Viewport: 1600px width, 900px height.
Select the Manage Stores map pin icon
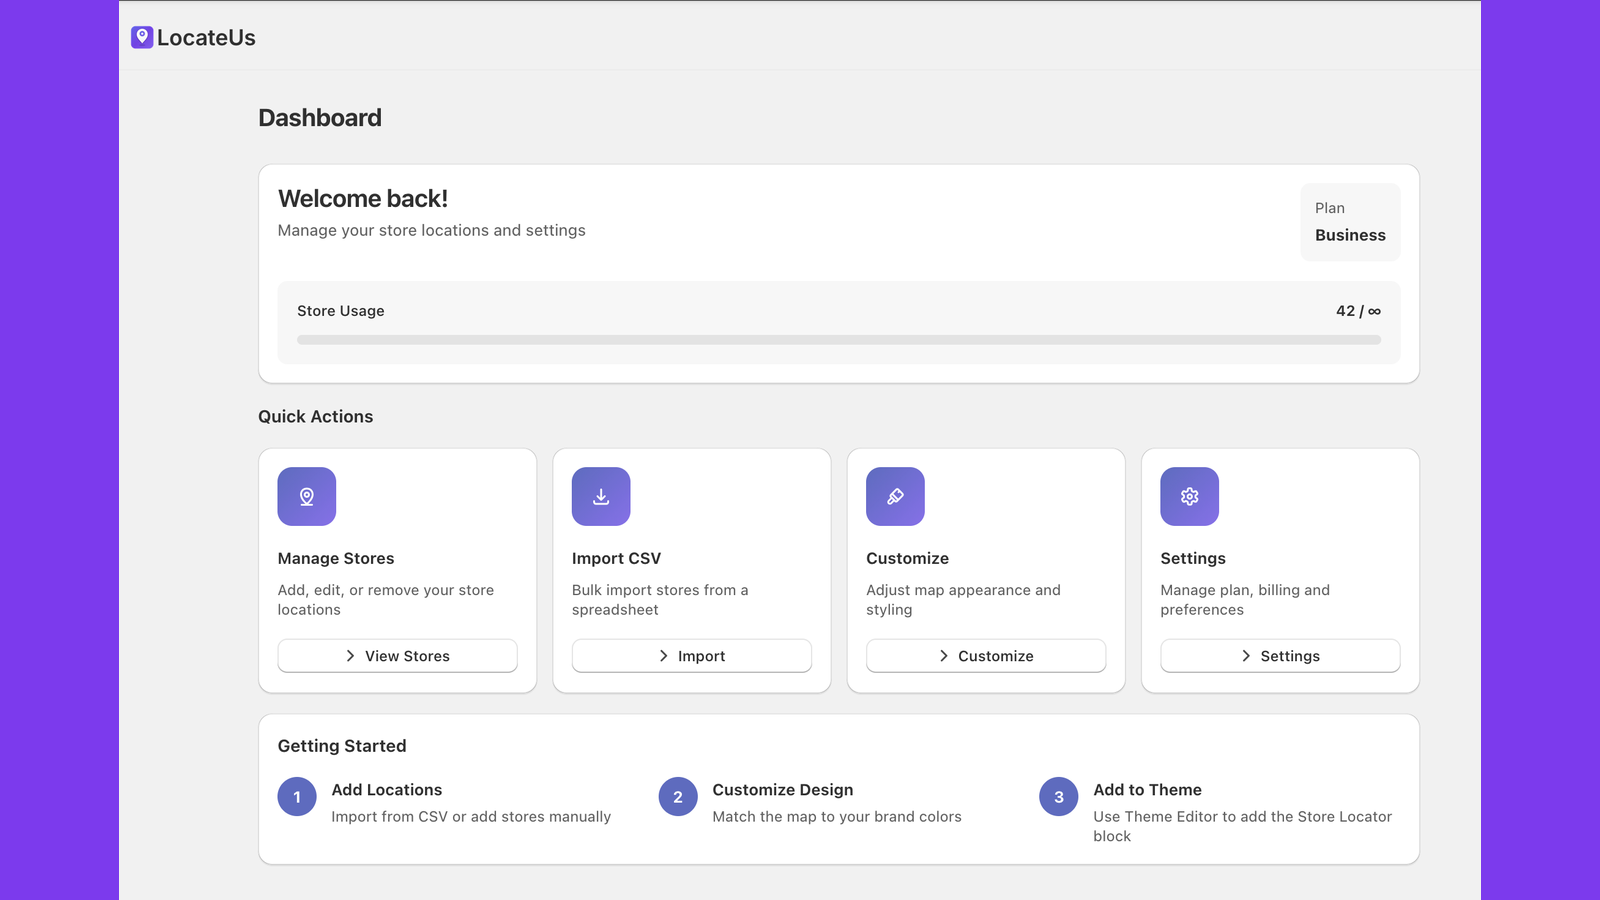306,496
